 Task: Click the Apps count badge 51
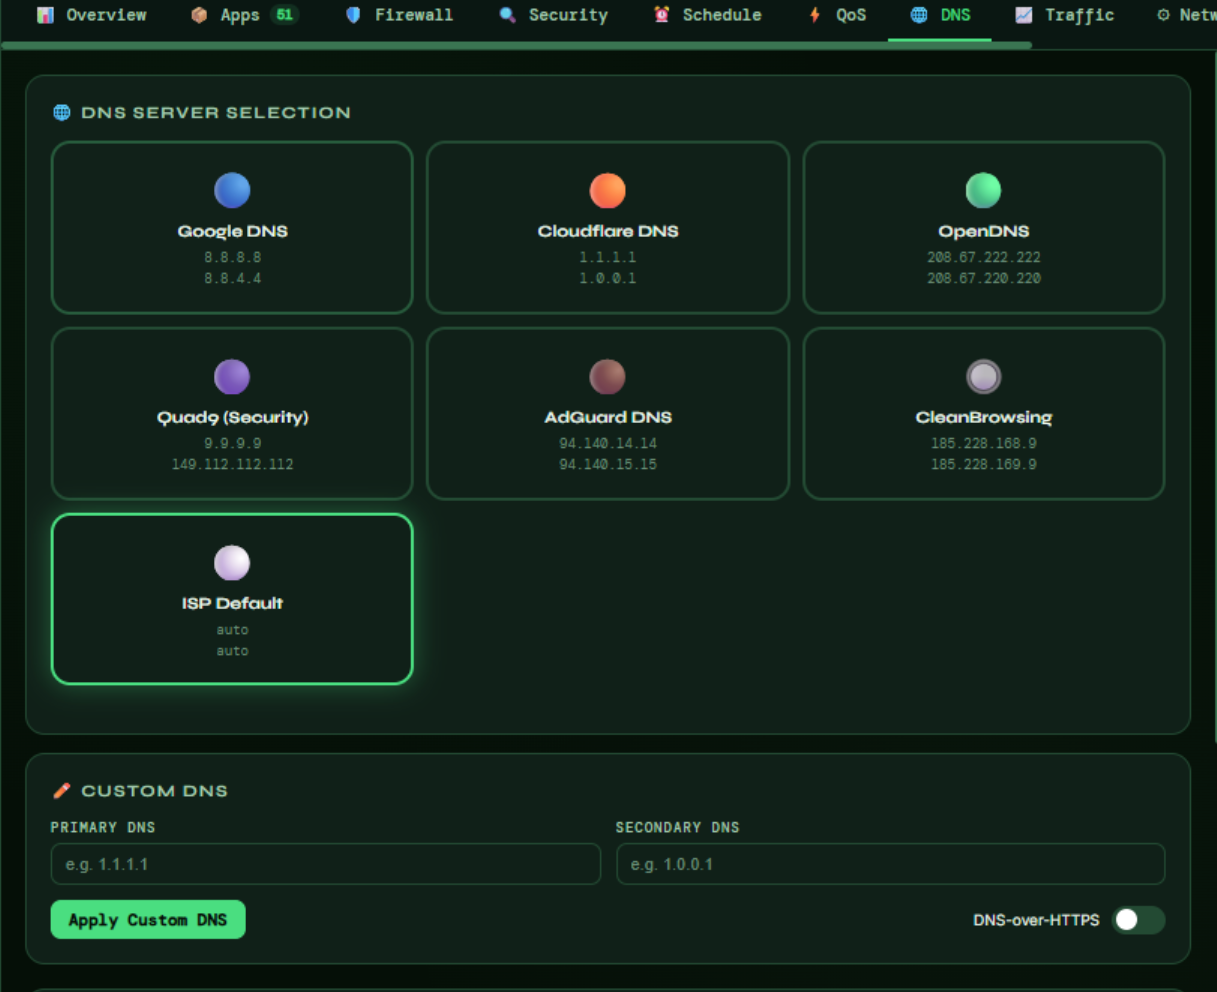(285, 14)
